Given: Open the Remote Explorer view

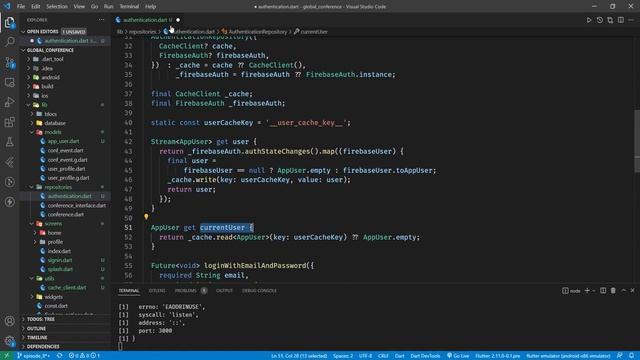Looking at the screenshot, I should [9, 82].
